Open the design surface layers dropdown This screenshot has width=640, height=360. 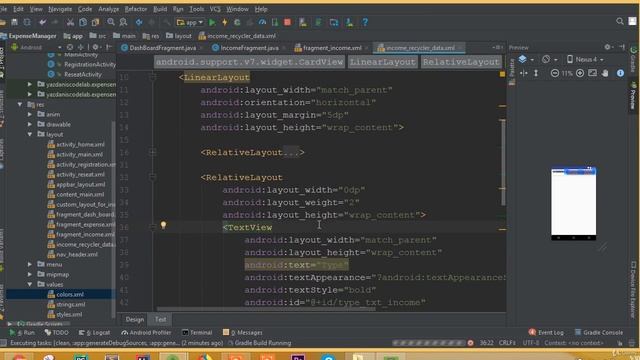tap(525, 60)
